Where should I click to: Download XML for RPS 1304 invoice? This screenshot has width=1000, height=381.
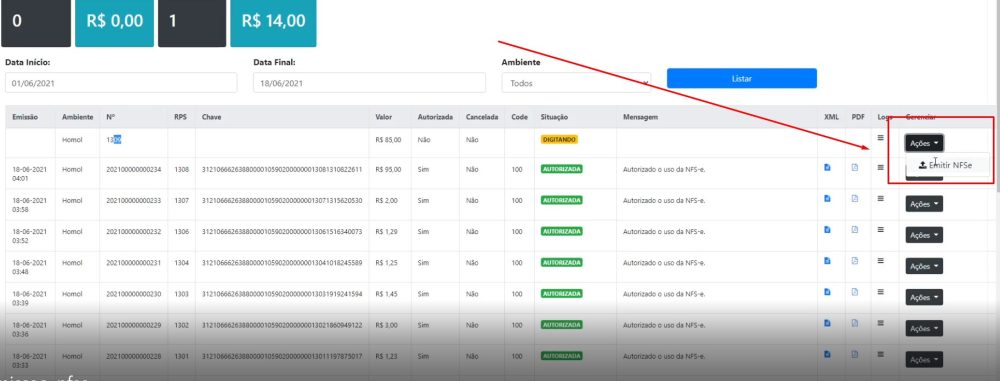pyautogui.click(x=827, y=260)
